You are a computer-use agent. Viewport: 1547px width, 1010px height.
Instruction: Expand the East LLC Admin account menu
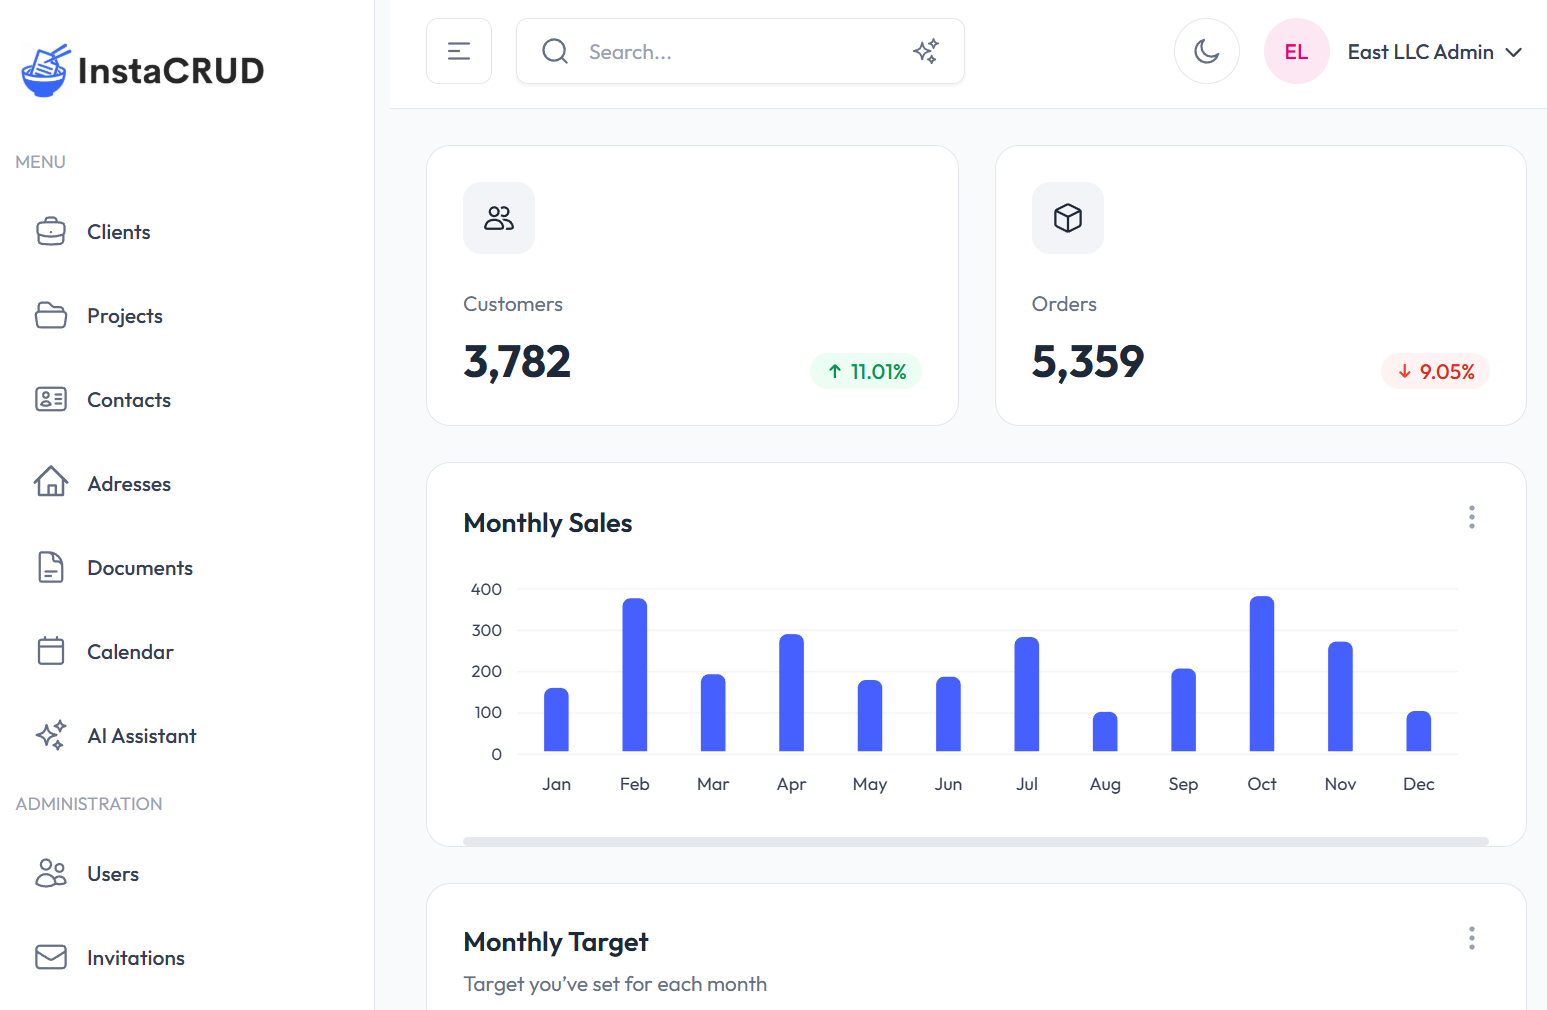(x=1434, y=51)
